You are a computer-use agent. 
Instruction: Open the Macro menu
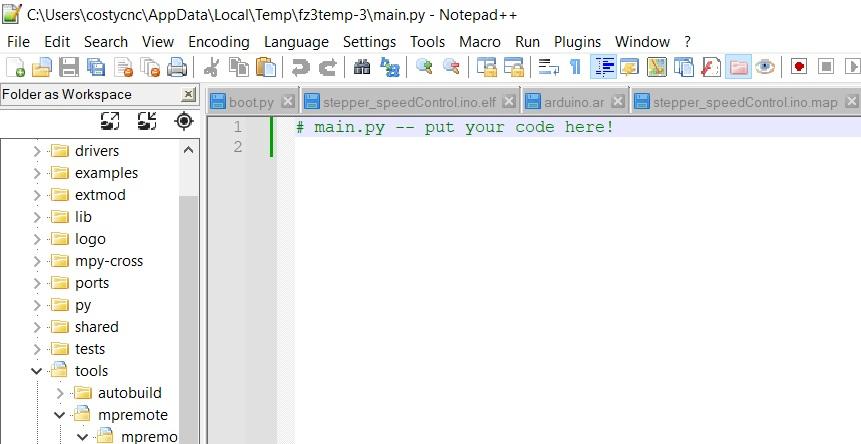click(x=480, y=42)
